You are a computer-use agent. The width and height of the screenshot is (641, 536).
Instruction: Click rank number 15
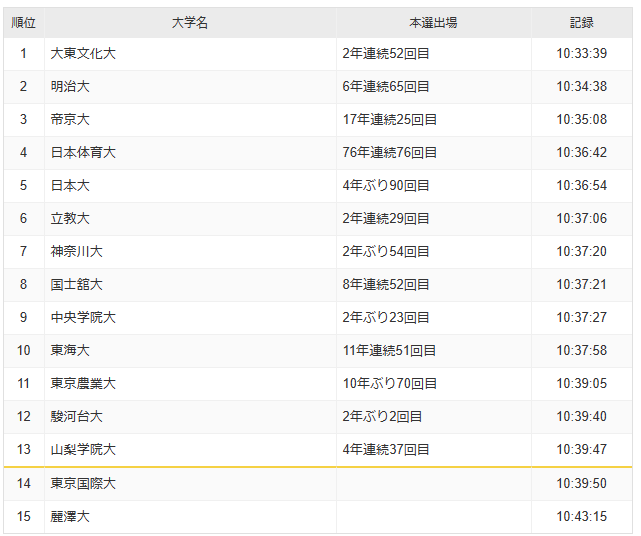tap(24, 517)
